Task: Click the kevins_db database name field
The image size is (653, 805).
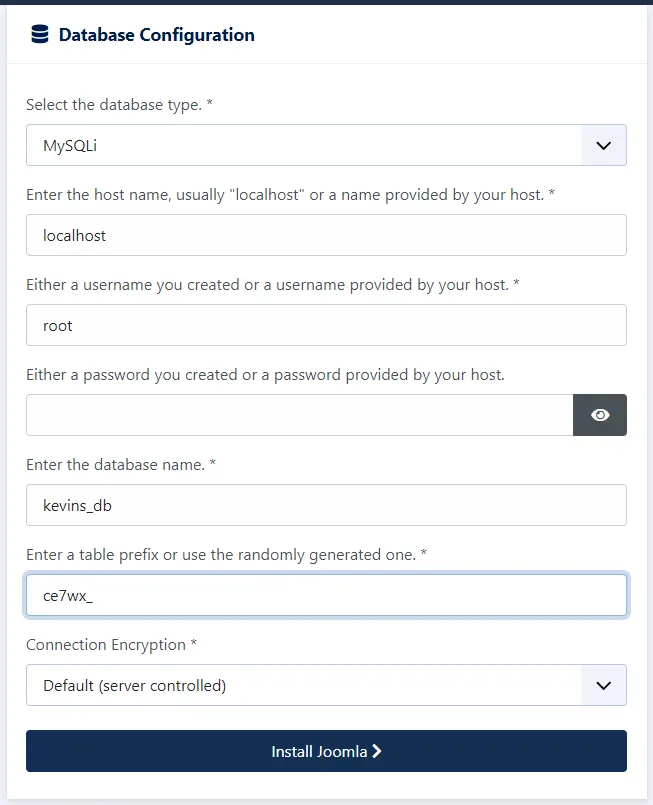Action: (326, 505)
